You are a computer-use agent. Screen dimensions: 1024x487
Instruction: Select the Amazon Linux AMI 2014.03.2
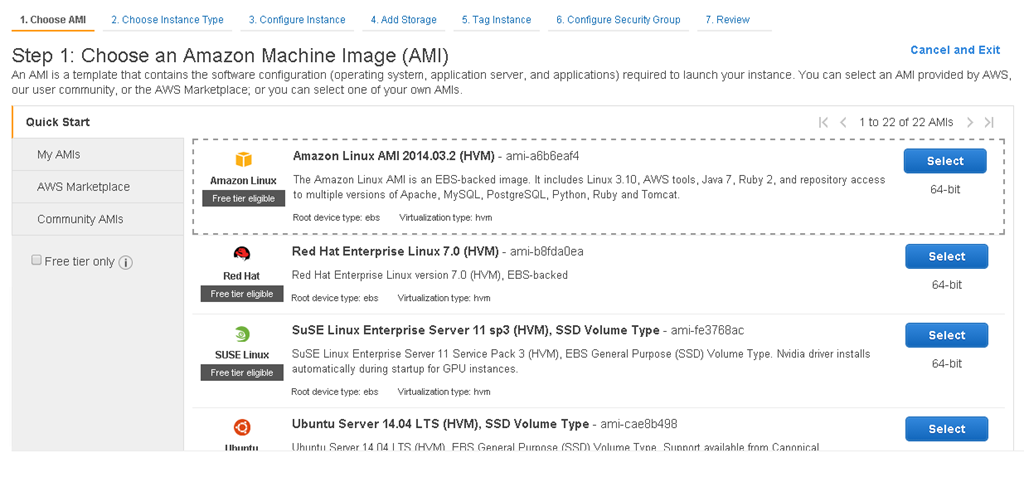pyautogui.click(x=945, y=161)
